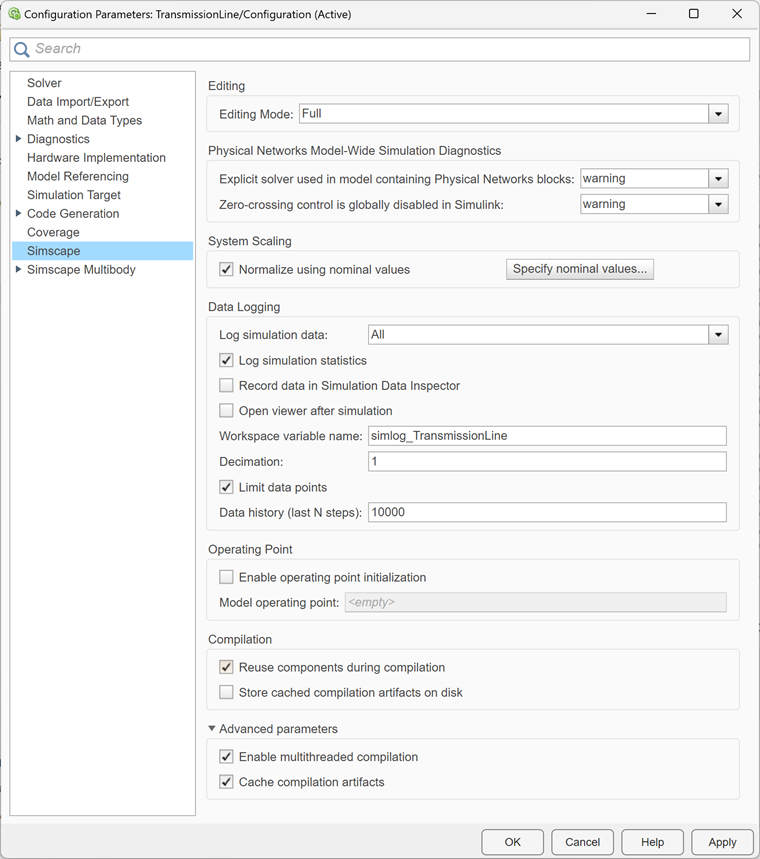Click the Workspace variable name field

[547, 436]
